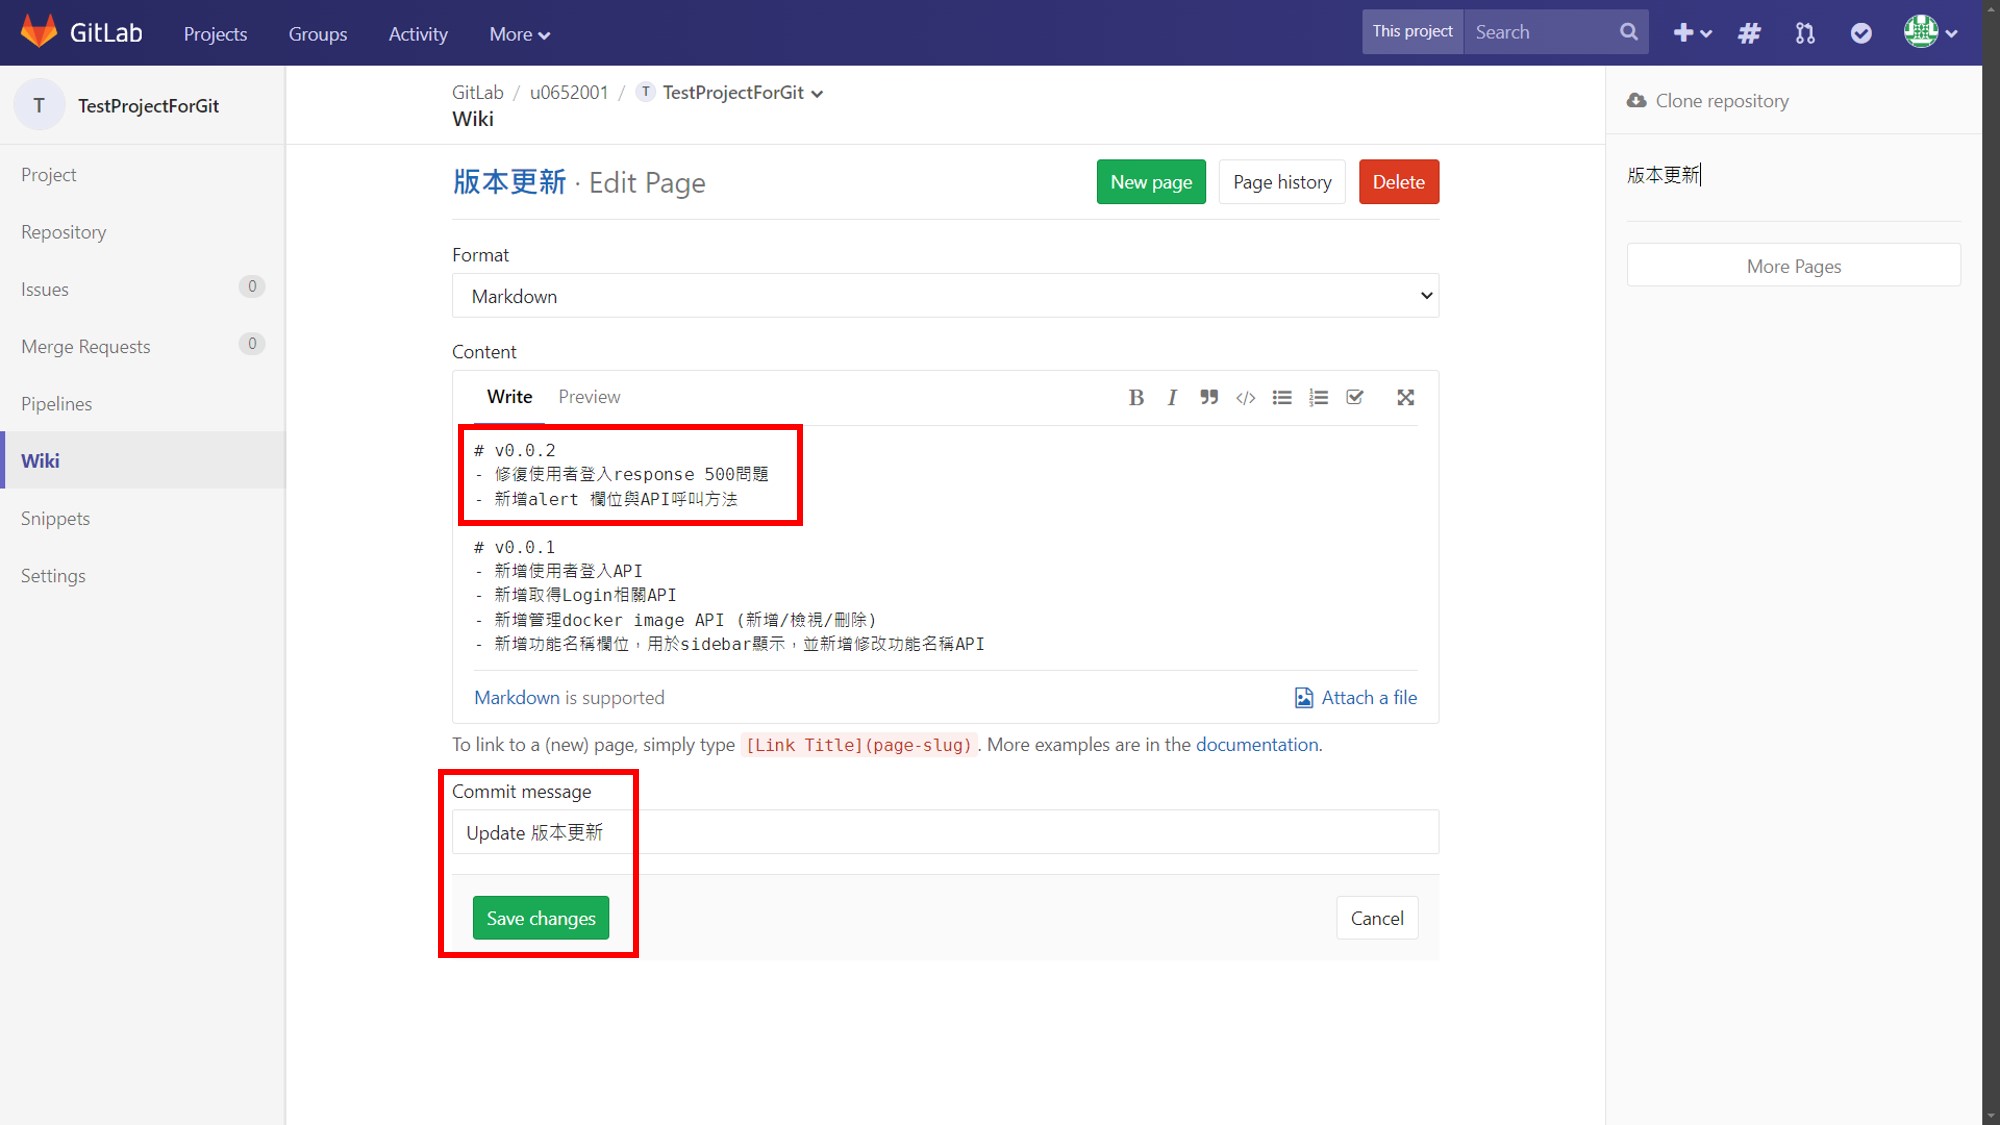
Task: Click the Cancel button
Action: point(1377,918)
